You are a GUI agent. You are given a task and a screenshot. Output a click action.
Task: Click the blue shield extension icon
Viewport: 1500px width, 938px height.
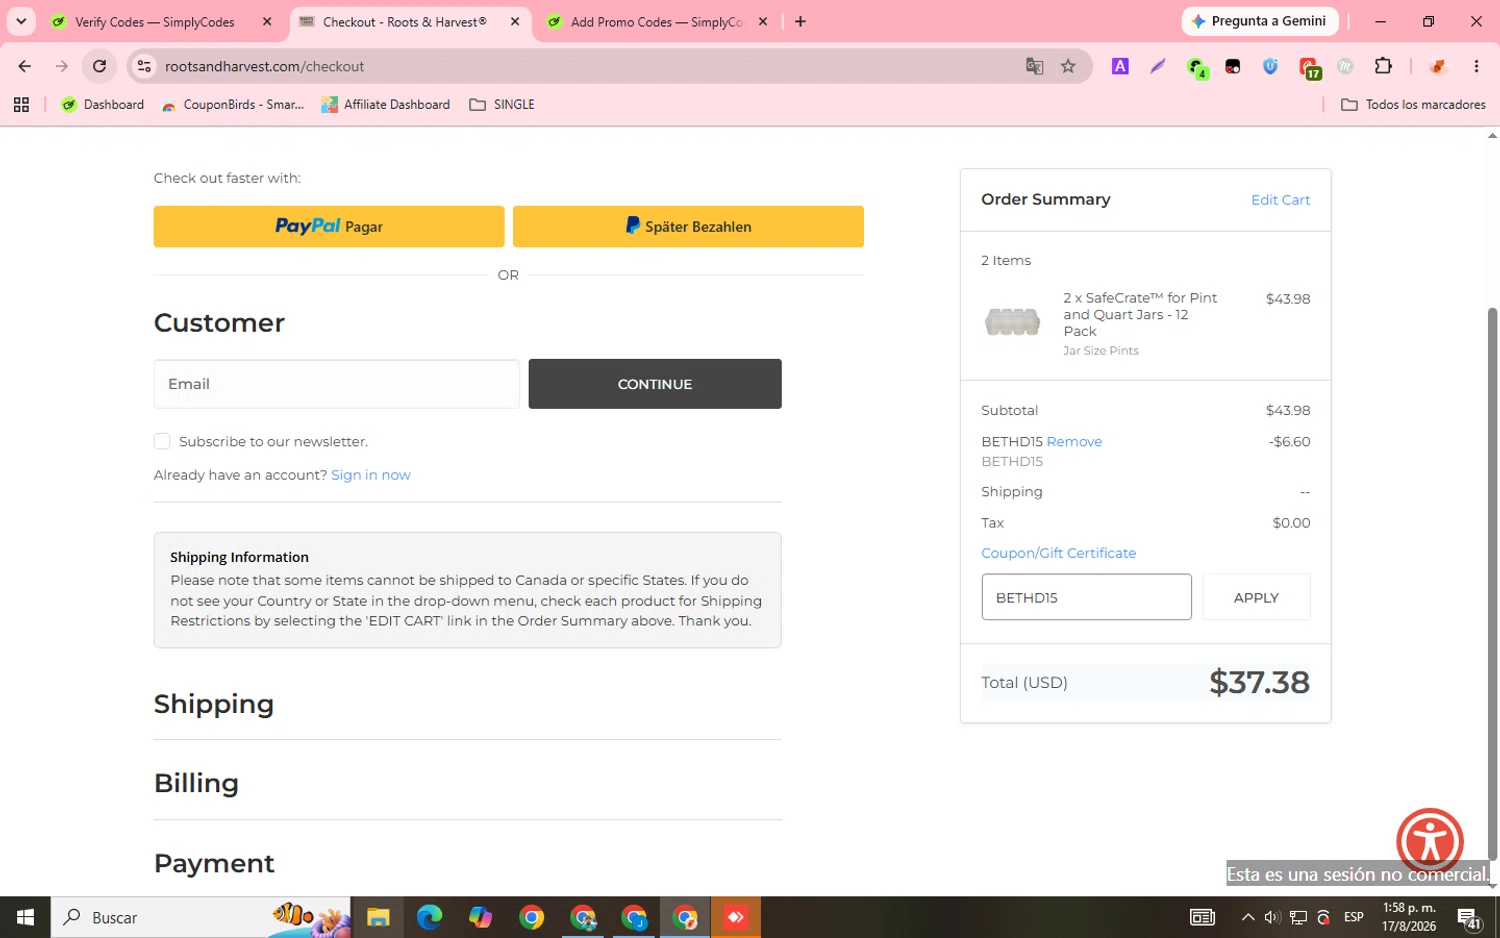tap(1270, 66)
